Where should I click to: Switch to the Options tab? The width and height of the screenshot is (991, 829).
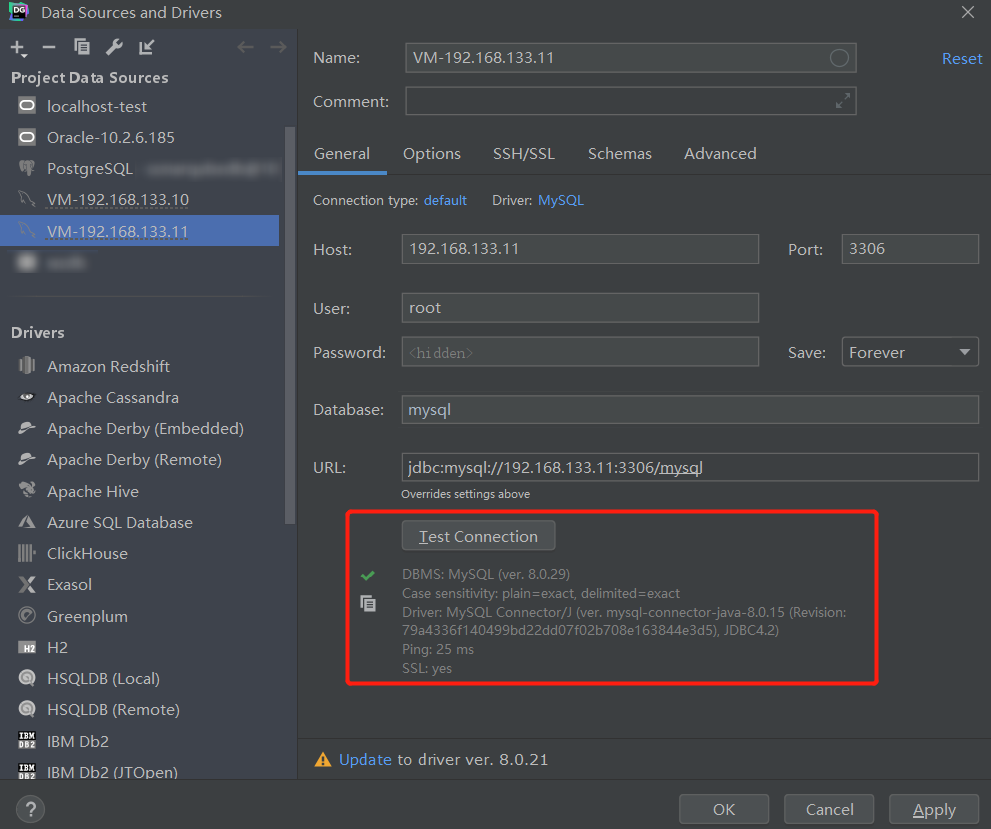coord(432,154)
